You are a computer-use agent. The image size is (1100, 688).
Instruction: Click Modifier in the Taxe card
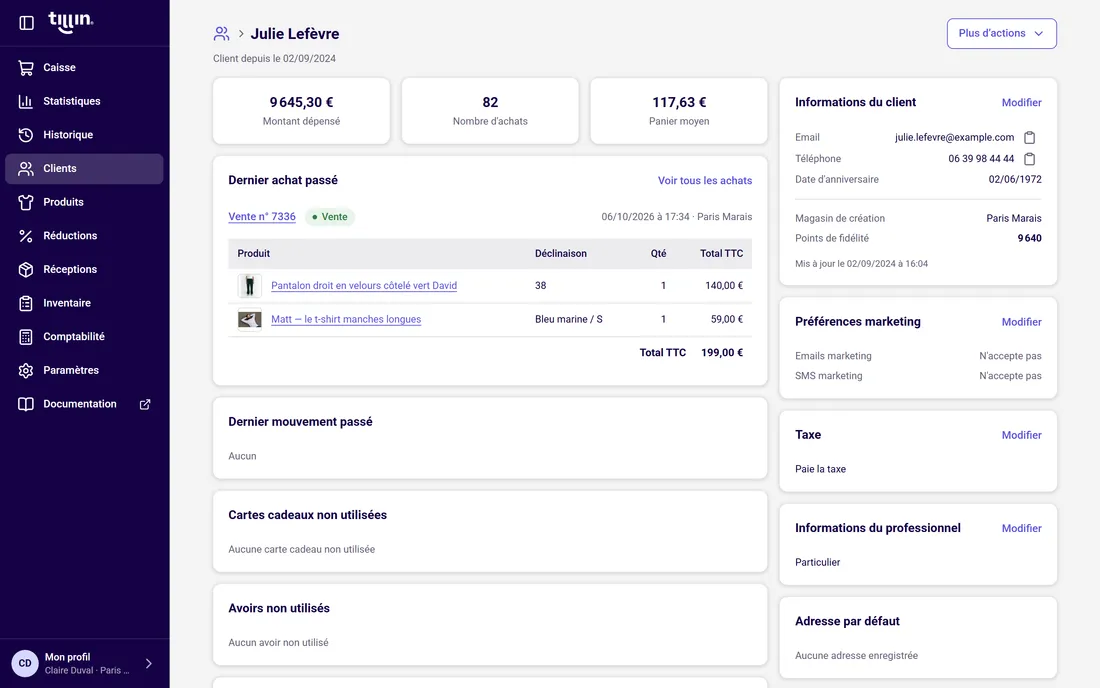point(1021,435)
